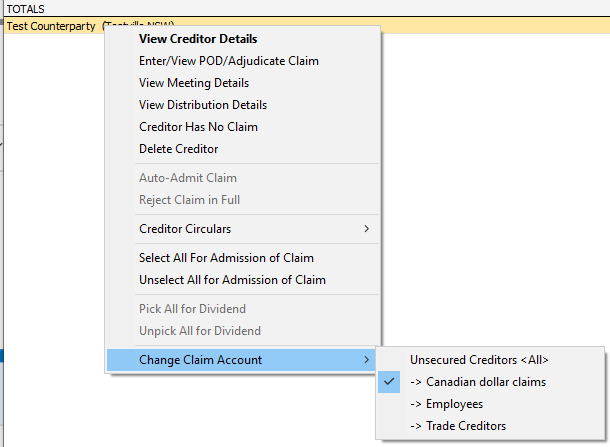Switch claim account to Employees
The image size is (610, 447).
tap(446, 404)
